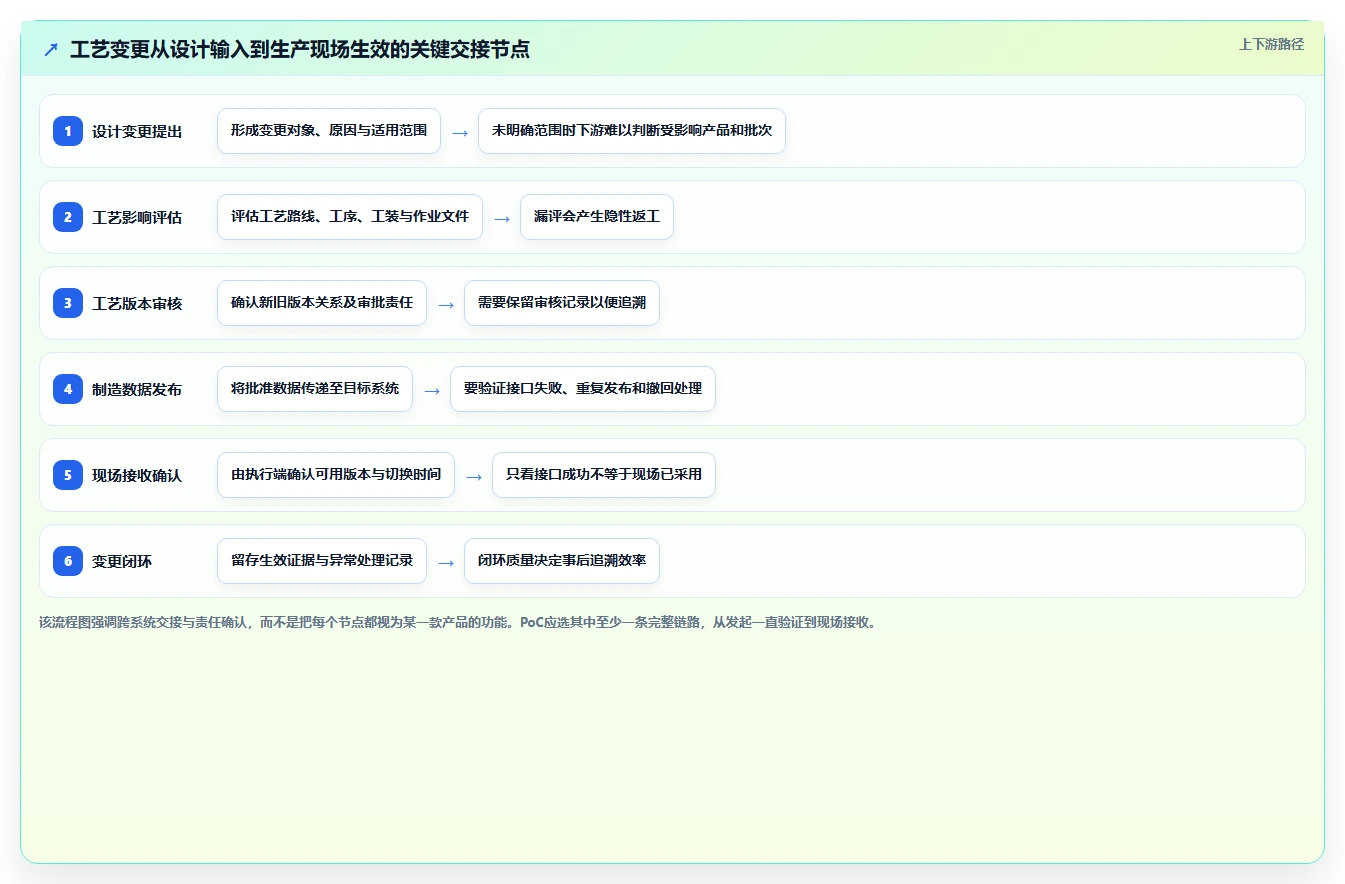Select step number badge 6
1345x884 pixels.
68,560
